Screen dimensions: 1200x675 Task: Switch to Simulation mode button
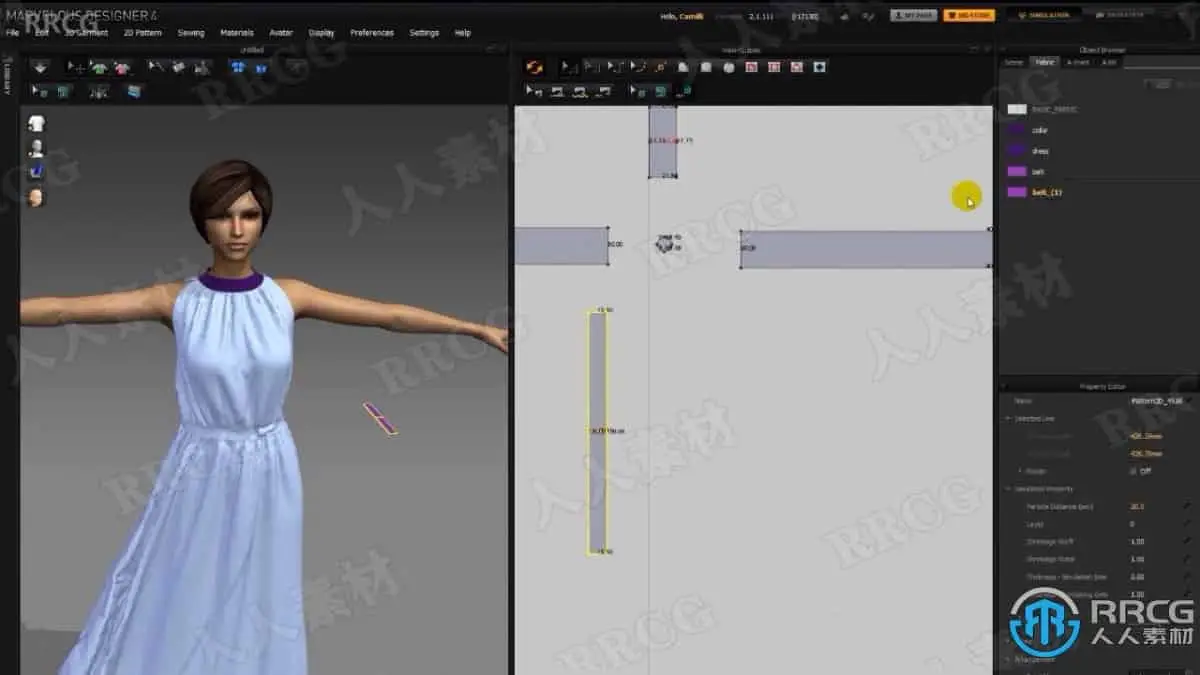[x=1044, y=15]
